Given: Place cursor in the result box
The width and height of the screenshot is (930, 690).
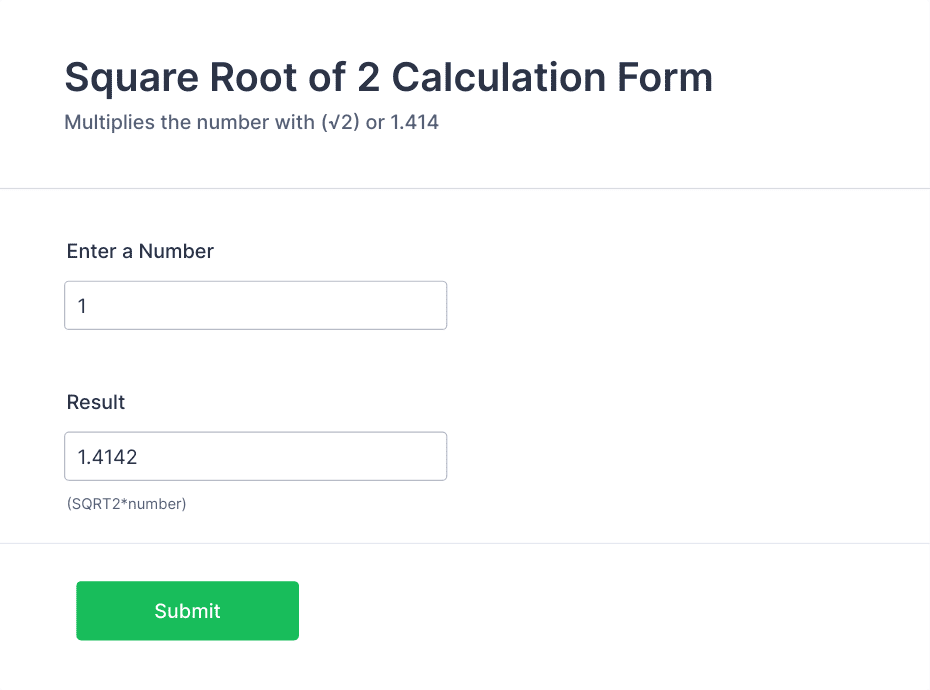Looking at the screenshot, I should [x=255, y=456].
